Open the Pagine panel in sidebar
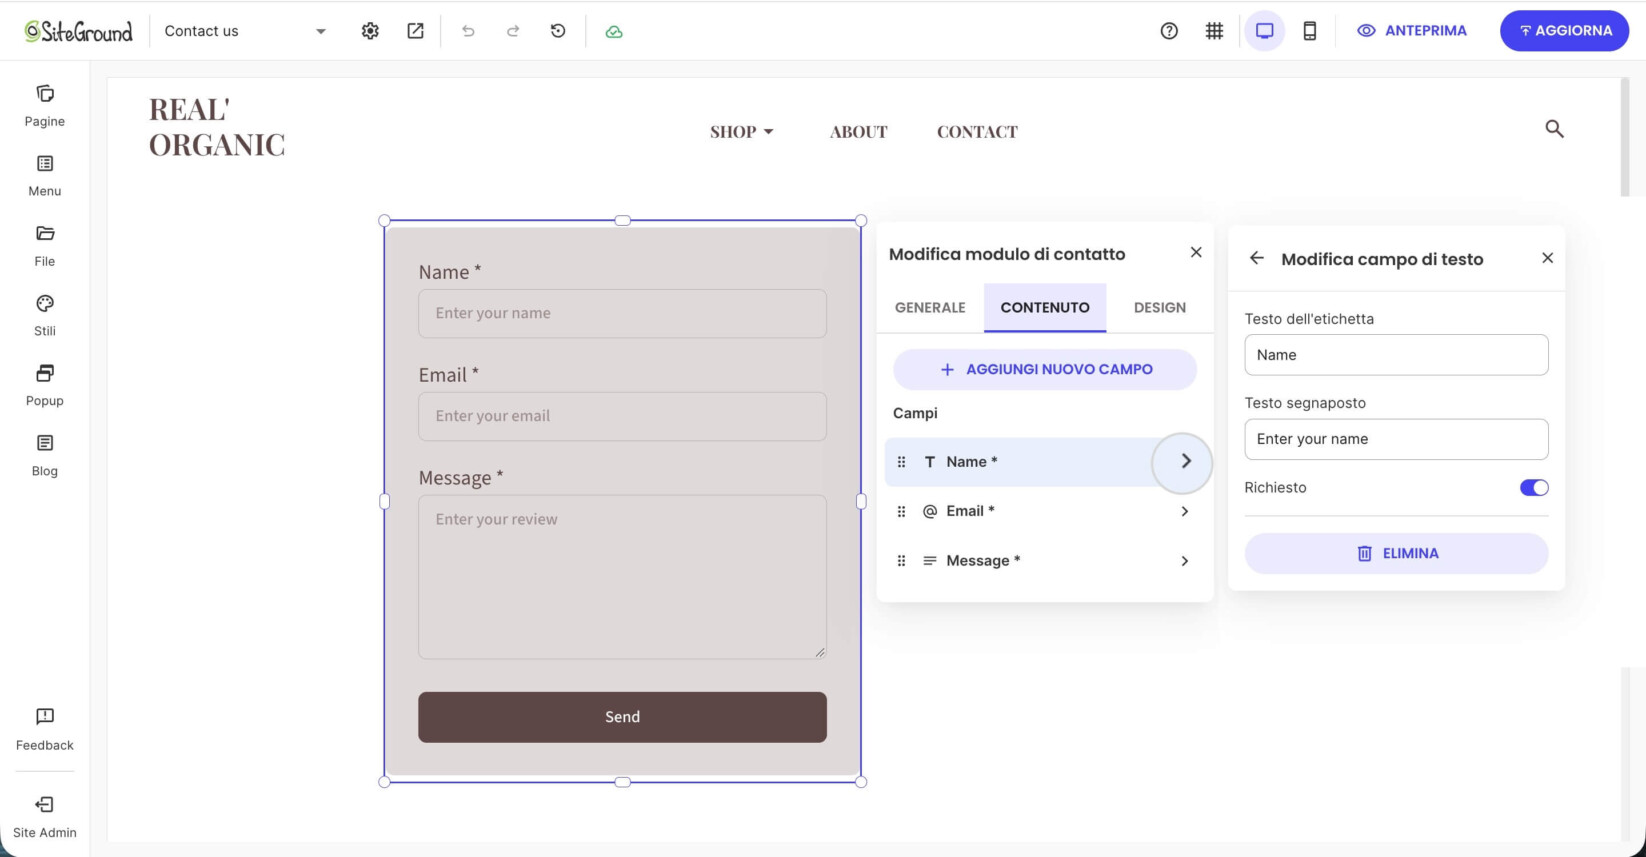The image size is (1646, 857). coord(45,106)
